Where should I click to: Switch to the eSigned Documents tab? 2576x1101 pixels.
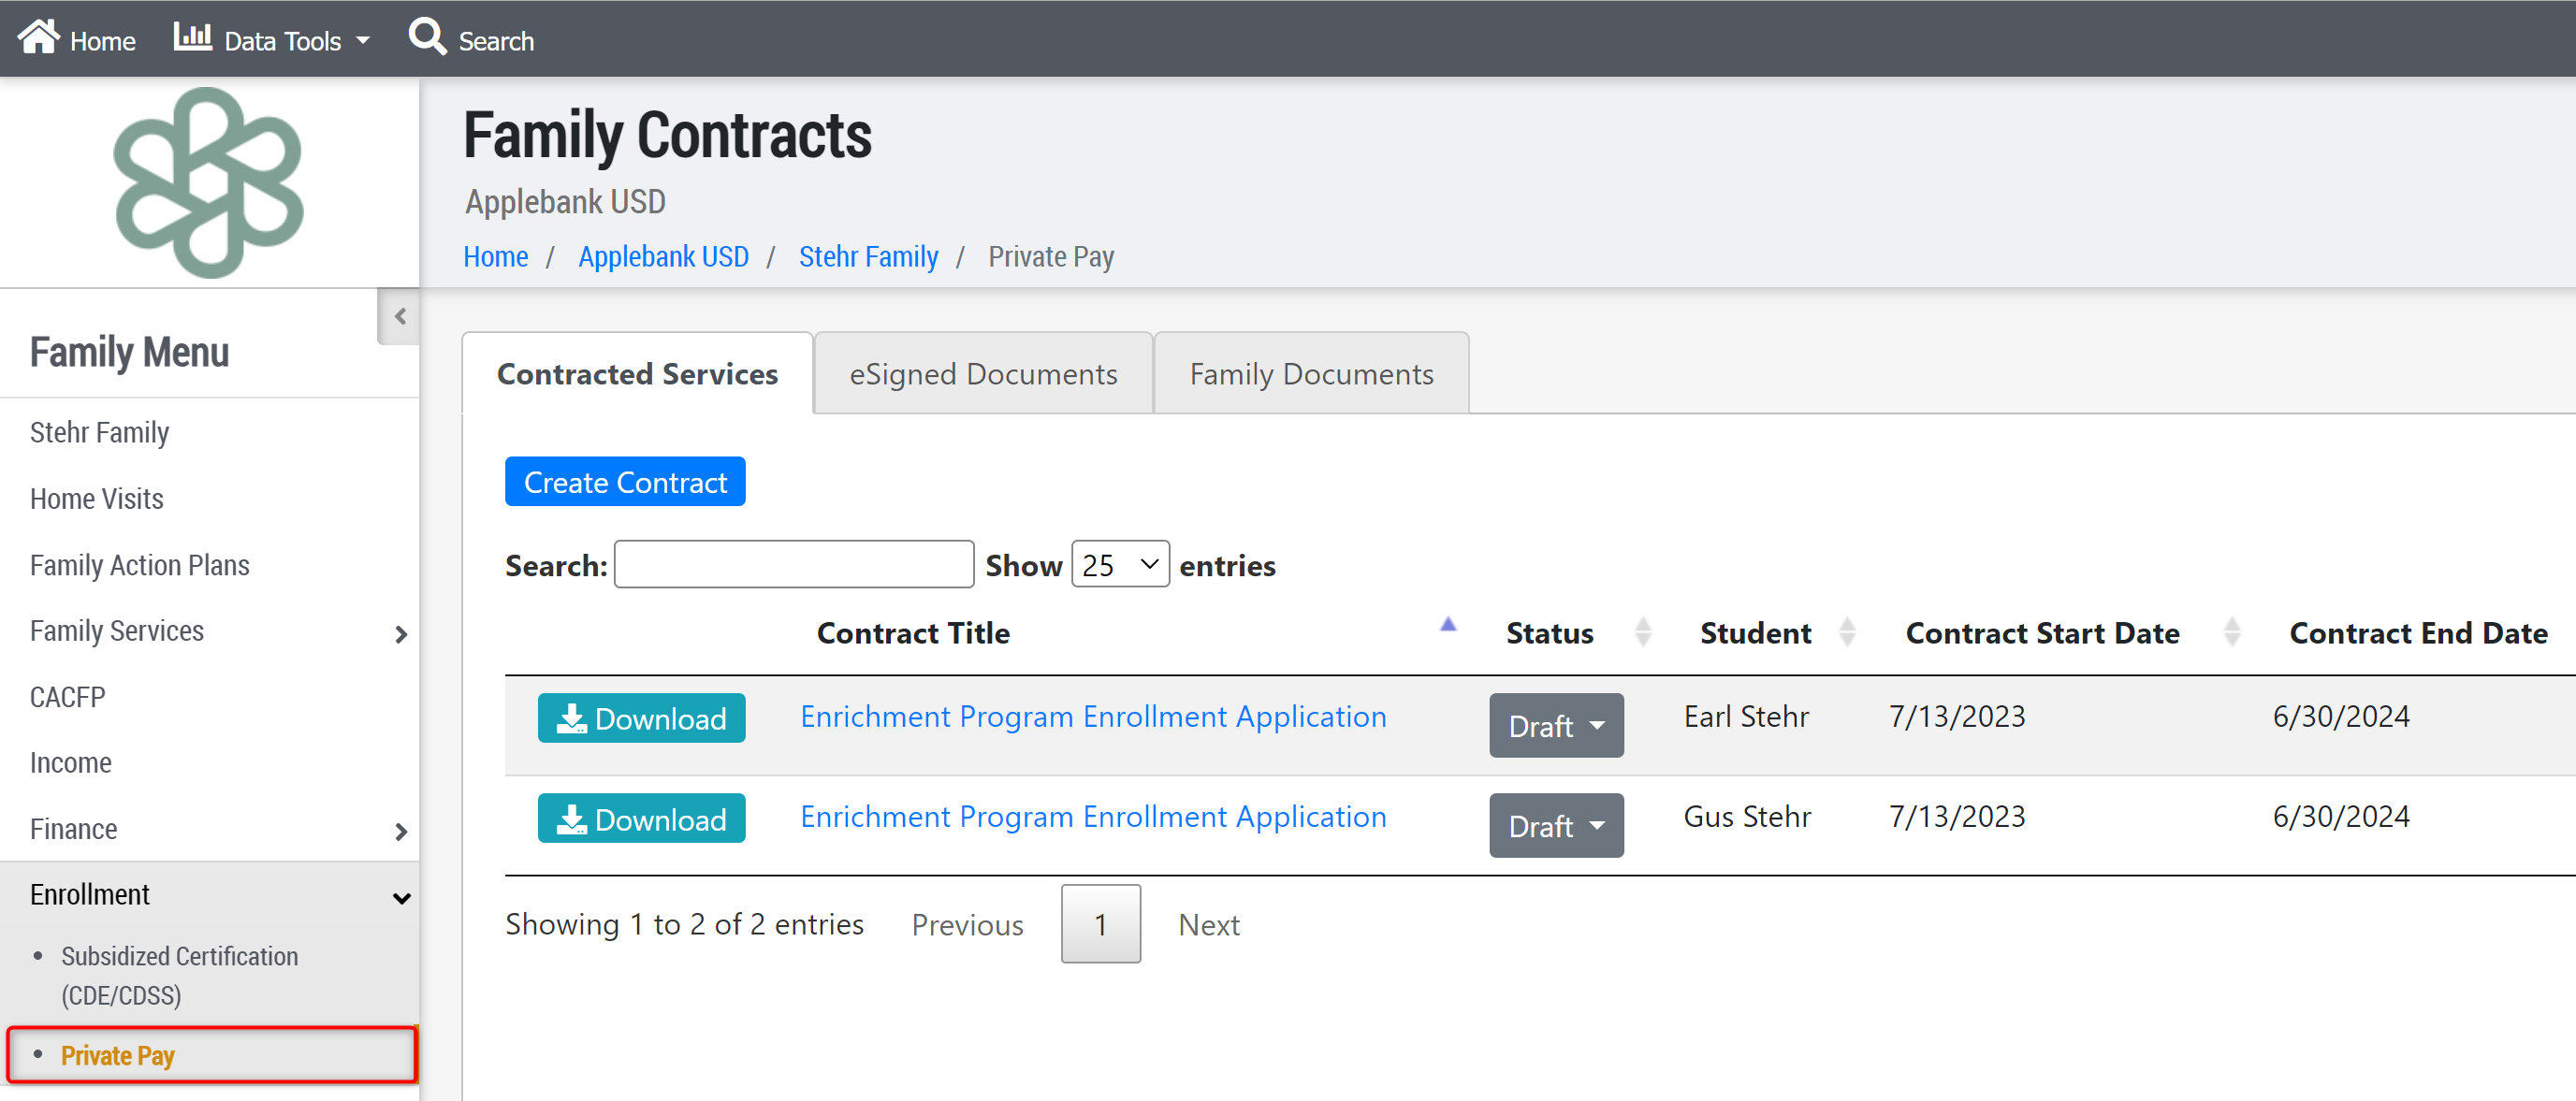click(982, 374)
